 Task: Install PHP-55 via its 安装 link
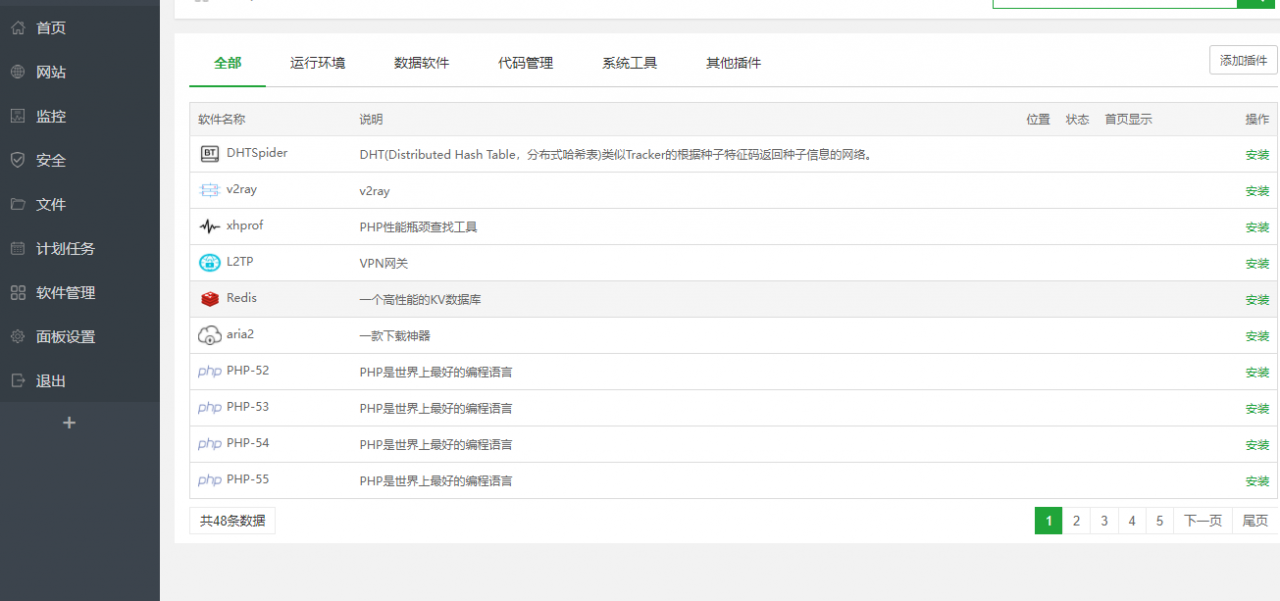[1257, 481]
